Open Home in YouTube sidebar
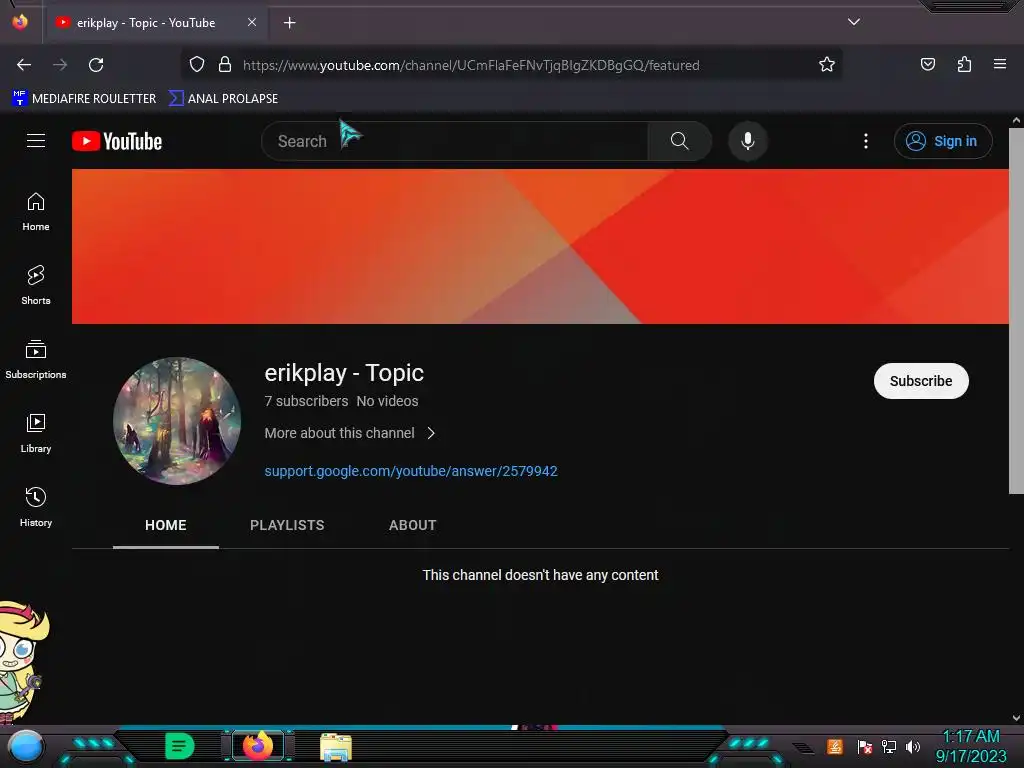The image size is (1024, 768). [36, 212]
